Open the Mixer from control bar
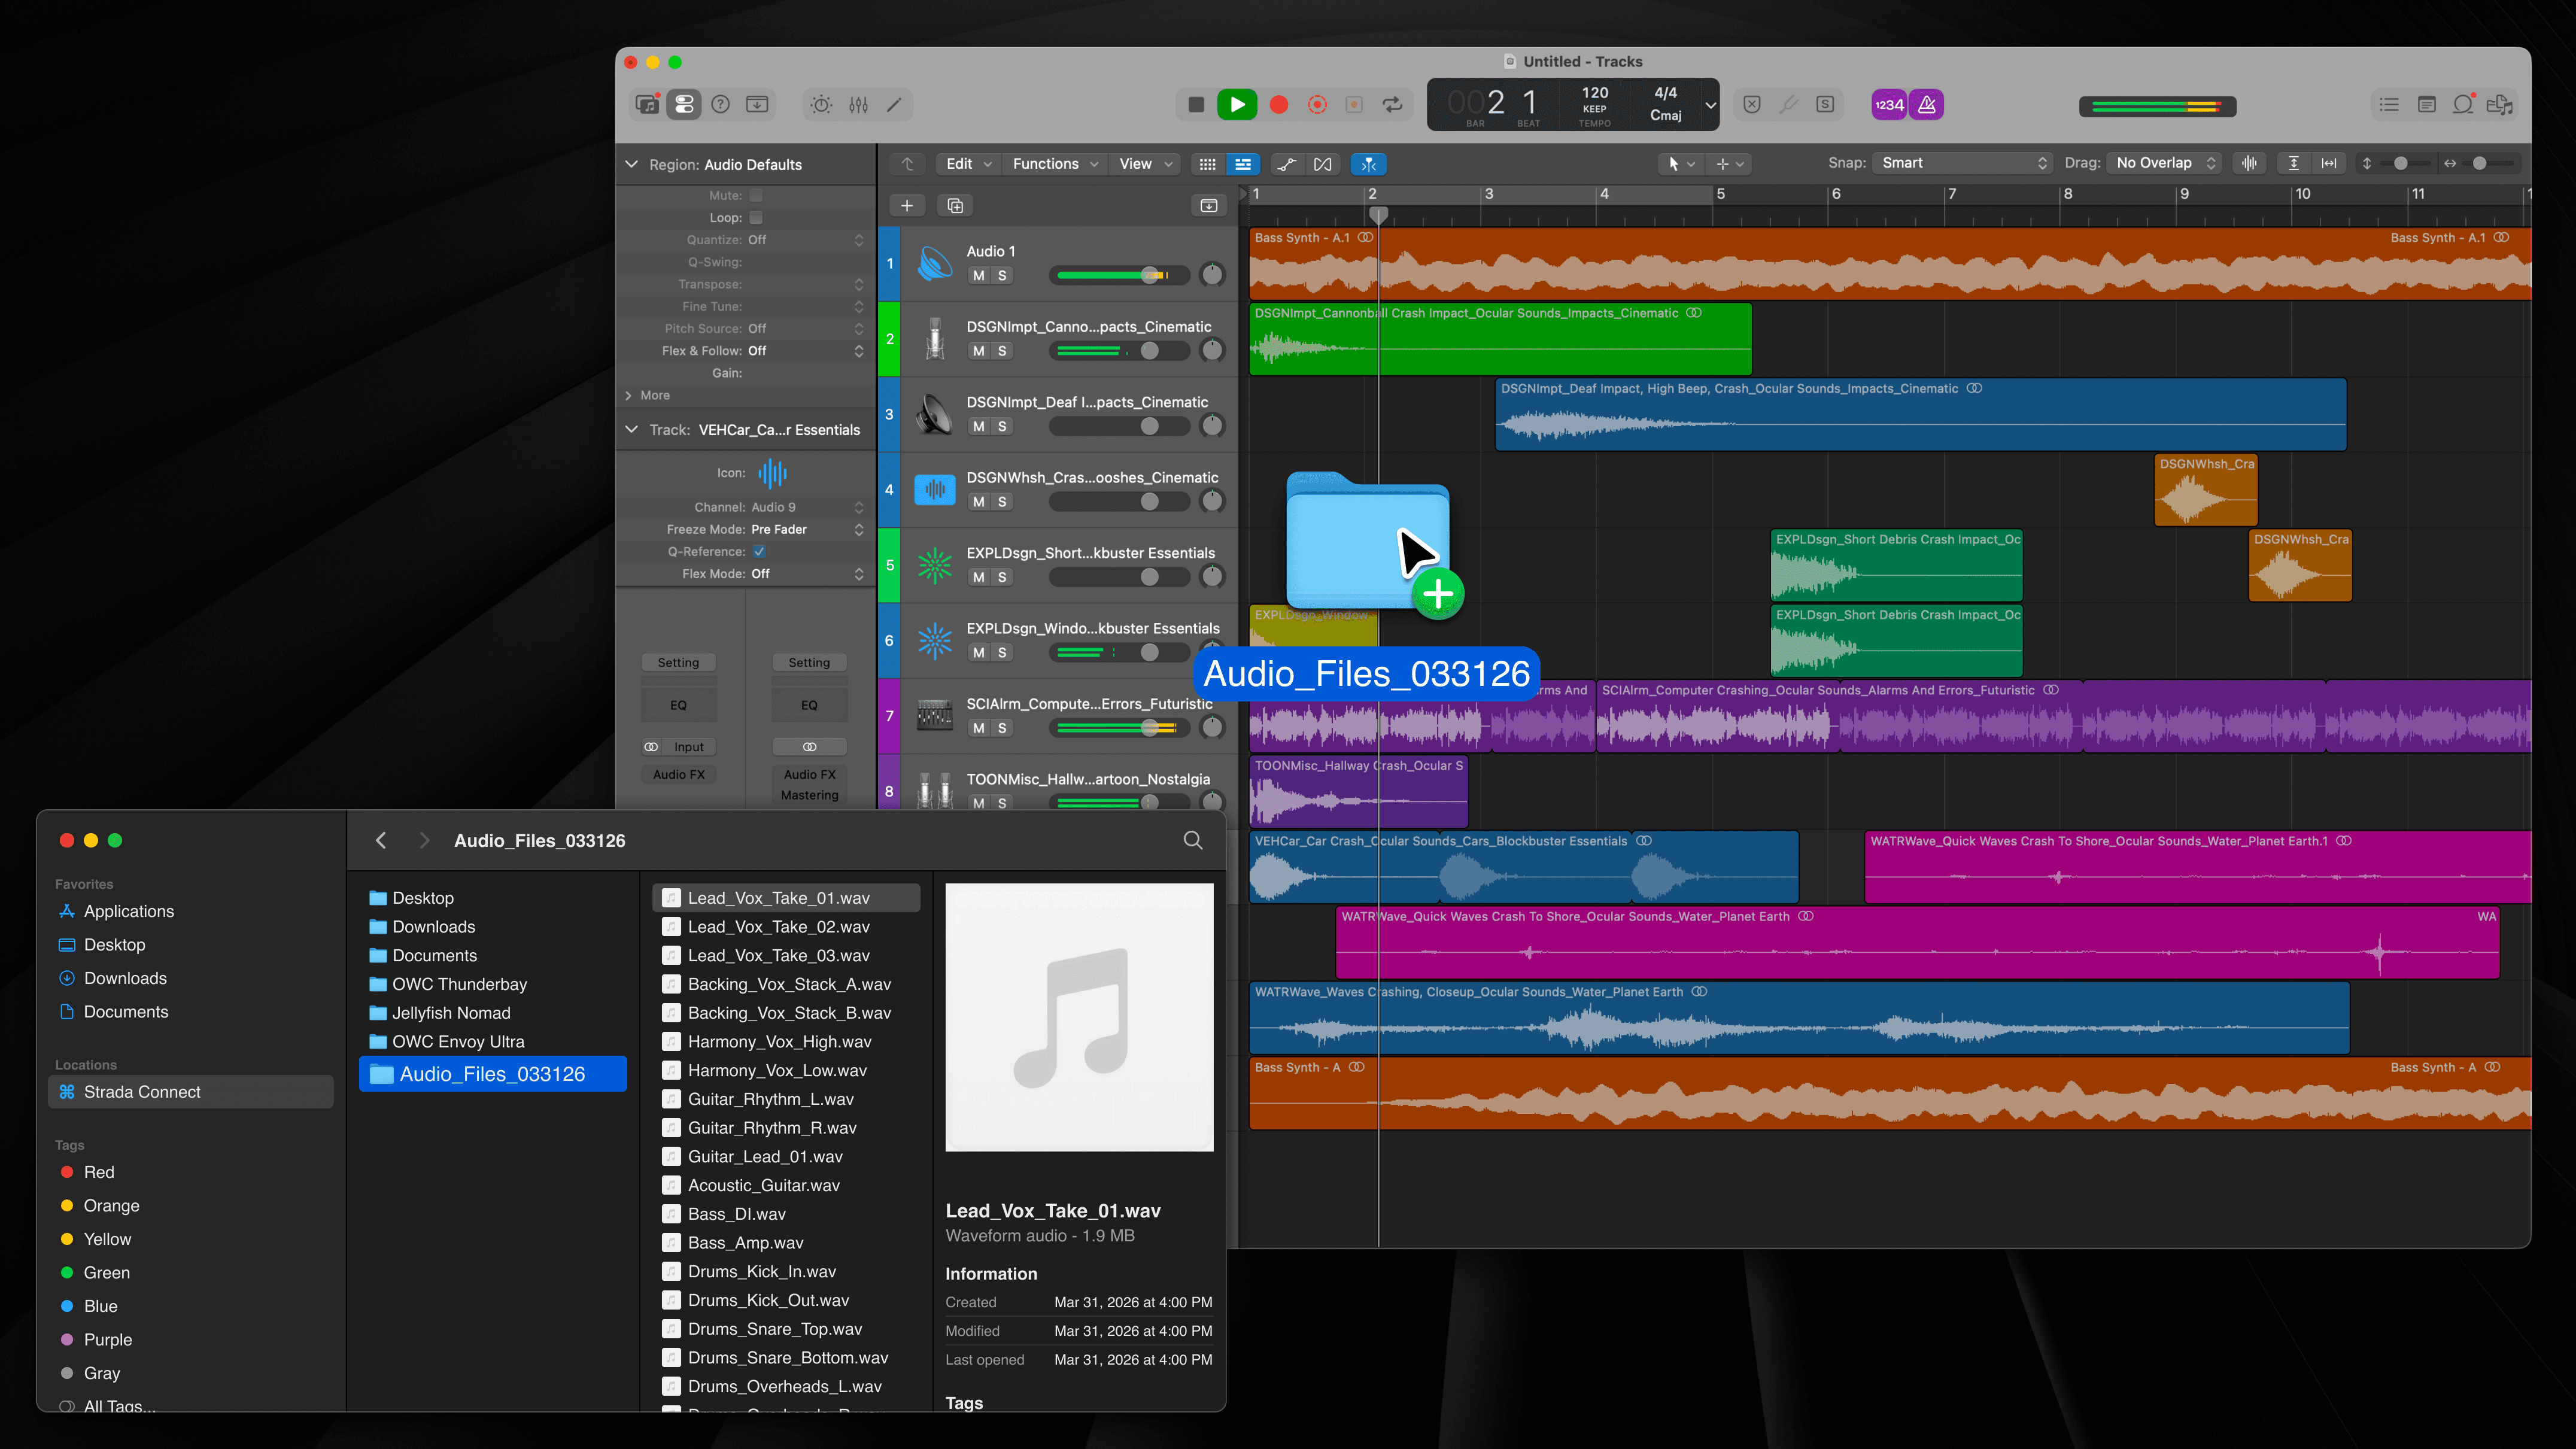The width and height of the screenshot is (2576, 1449). point(858,105)
